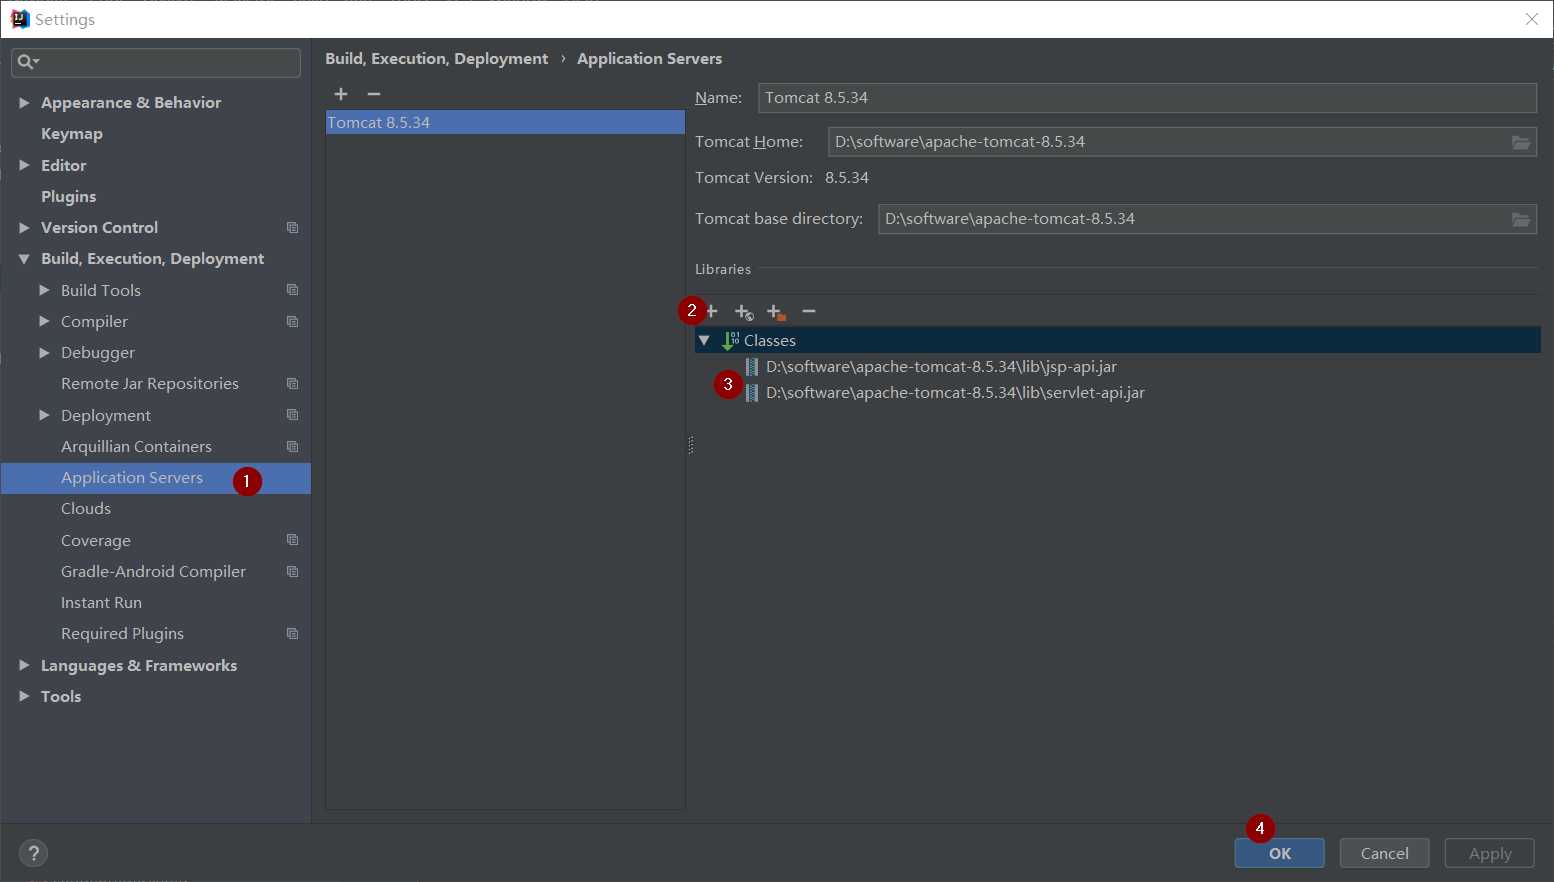Image resolution: width=1554 pixels, height=882 pixels.
Task: Click the Apply button
Action: point(1489,853)
